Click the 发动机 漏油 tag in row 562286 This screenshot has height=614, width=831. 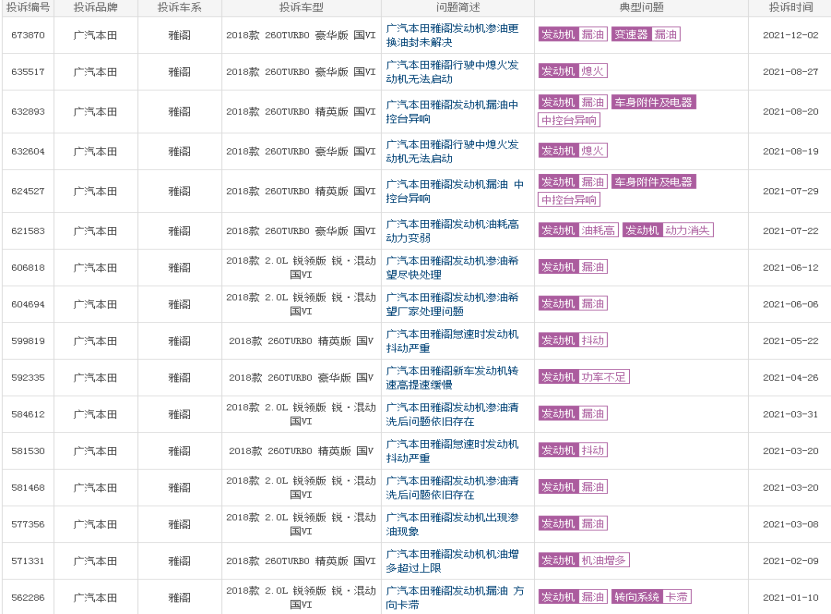573,597
